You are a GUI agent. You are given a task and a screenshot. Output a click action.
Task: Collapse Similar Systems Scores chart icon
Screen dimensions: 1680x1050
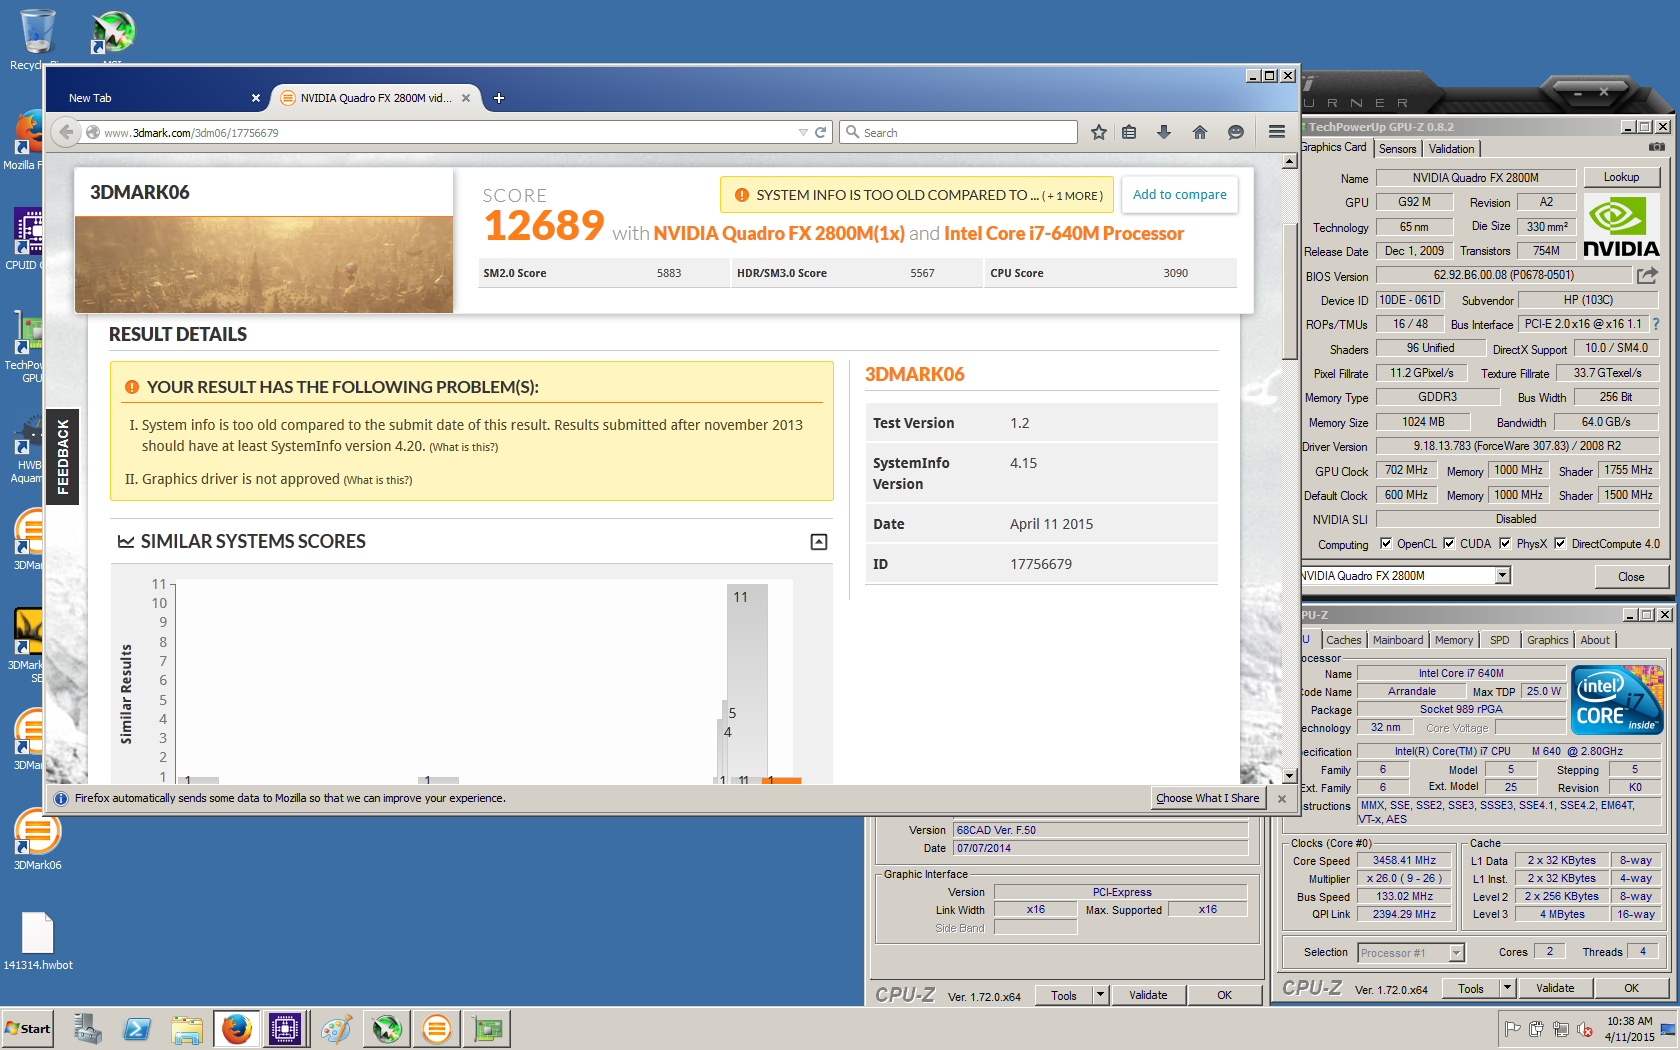pos(819,542)
